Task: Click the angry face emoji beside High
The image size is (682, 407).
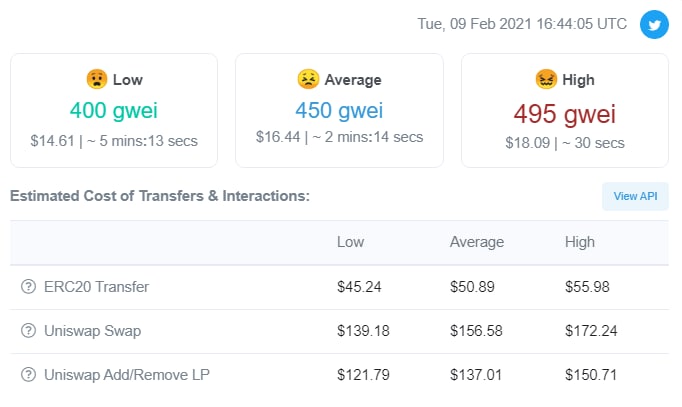Action: (x=546, y=79)
